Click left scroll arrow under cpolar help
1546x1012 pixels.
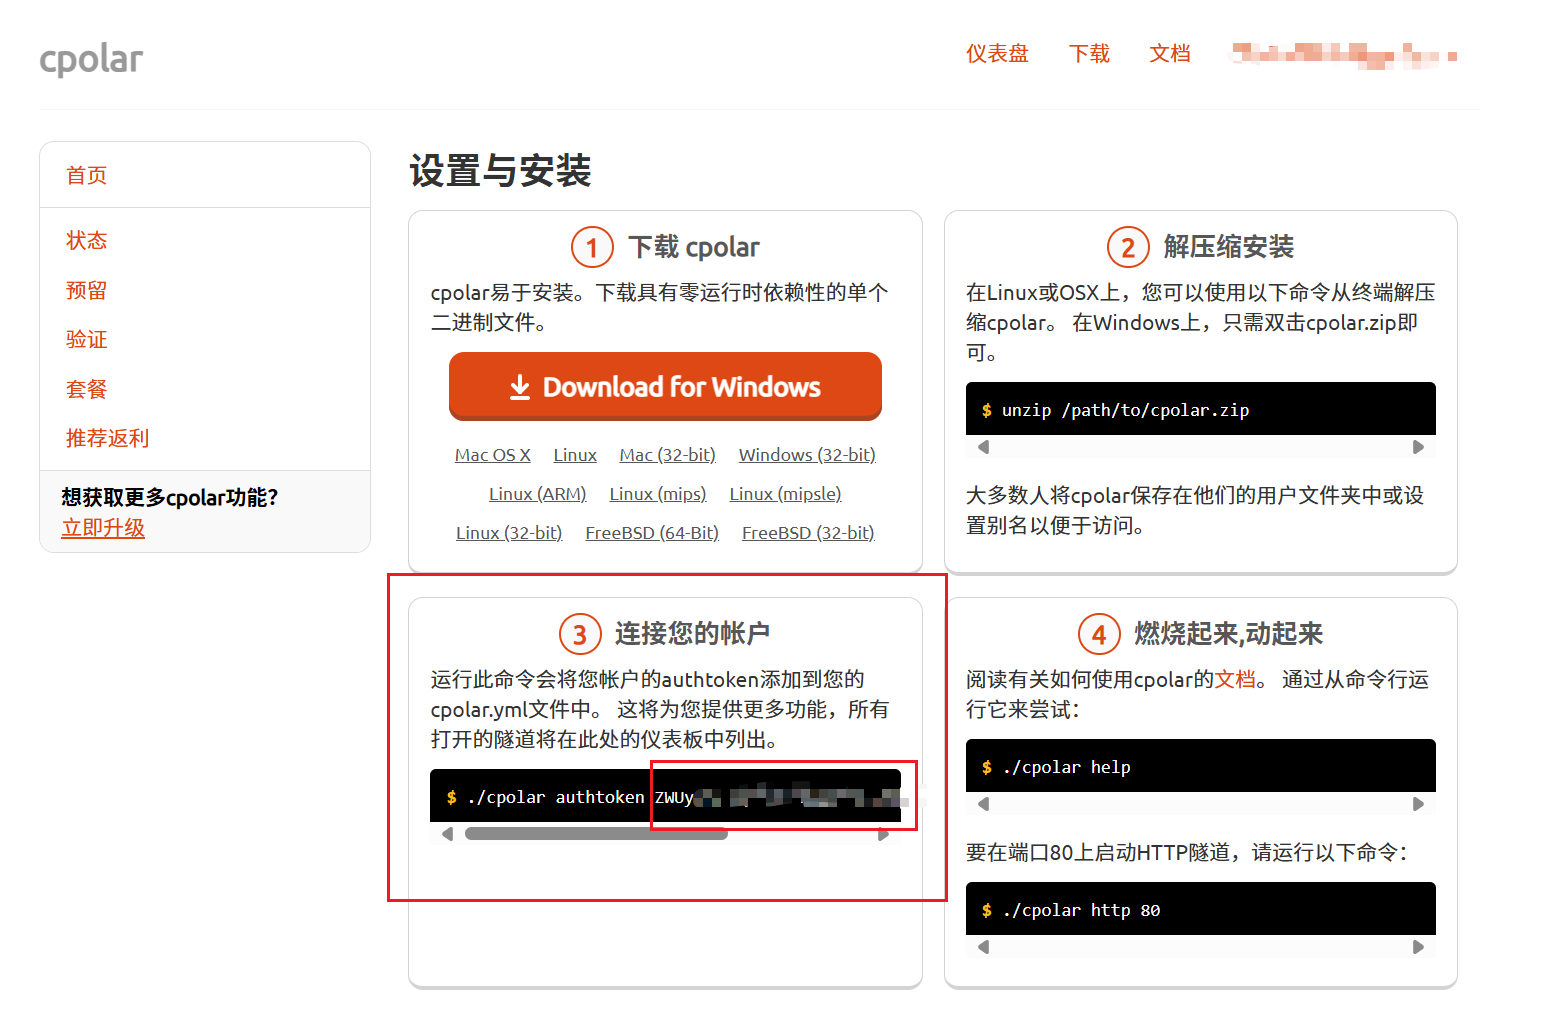point(984,804)
